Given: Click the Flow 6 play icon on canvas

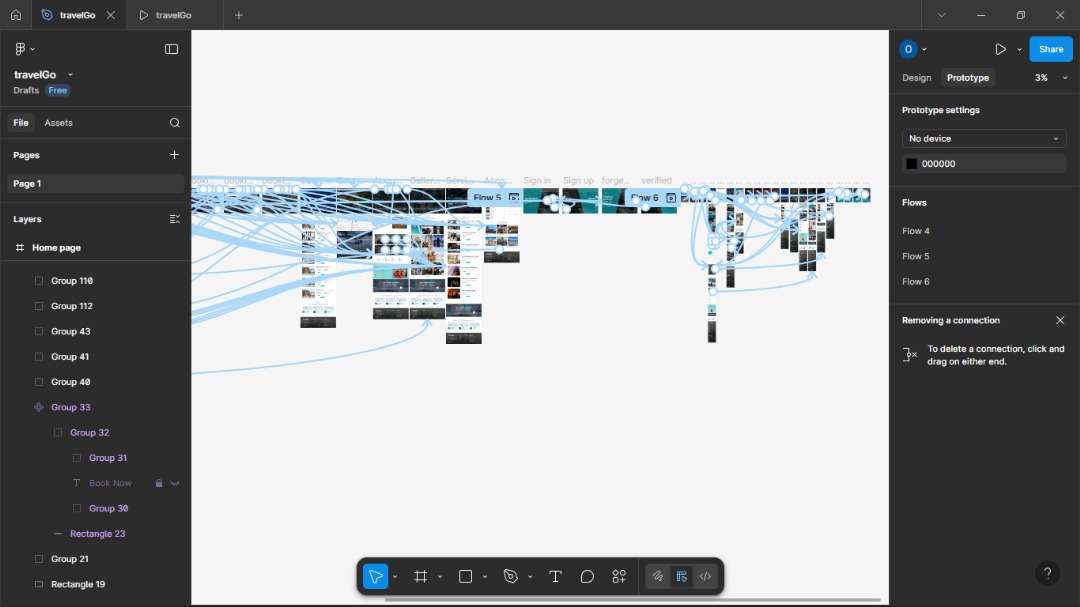Looking at the screenshot, I should [671, 198].
